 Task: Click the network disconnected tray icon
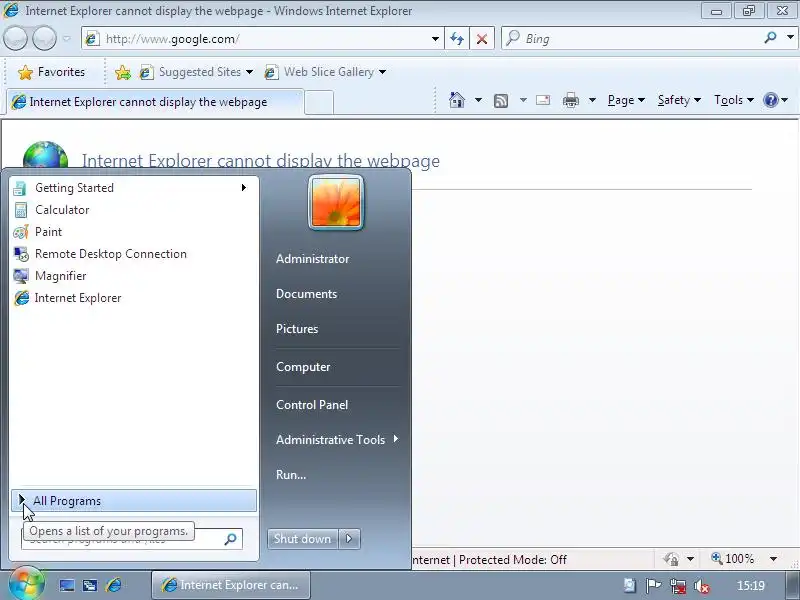tap(678, 586)
